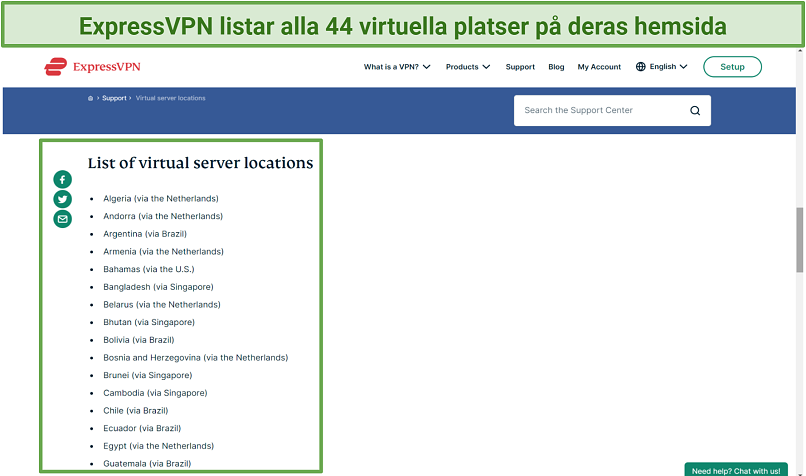Select Bolivia (via Brazil) entry
The height and width of the screenshot is (476, 806).
139,340
